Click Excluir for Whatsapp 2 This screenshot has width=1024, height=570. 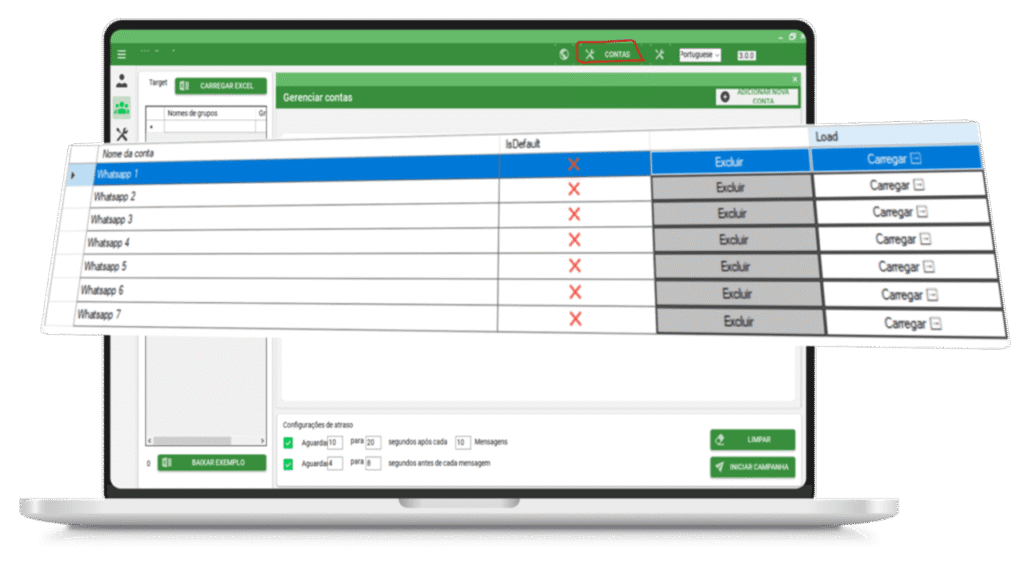click(x=731, y=187)
